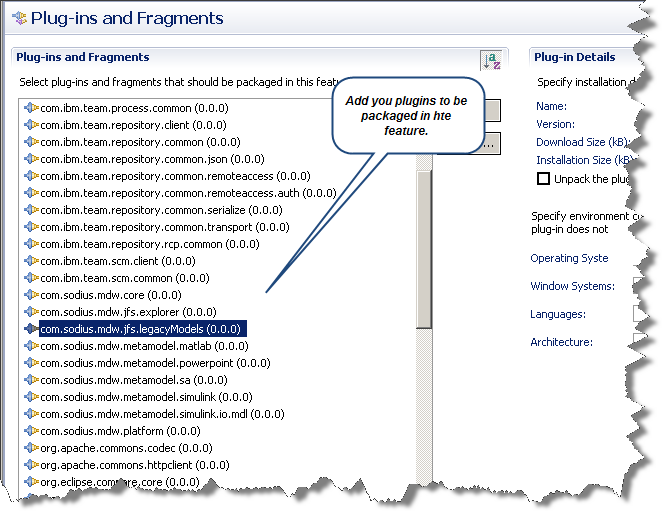Select highlighted com.sodius.mdw.jfs.legacyModels entry
This screenshot has width=662, height=511.
pyautogui.click(x=143, y=329)
